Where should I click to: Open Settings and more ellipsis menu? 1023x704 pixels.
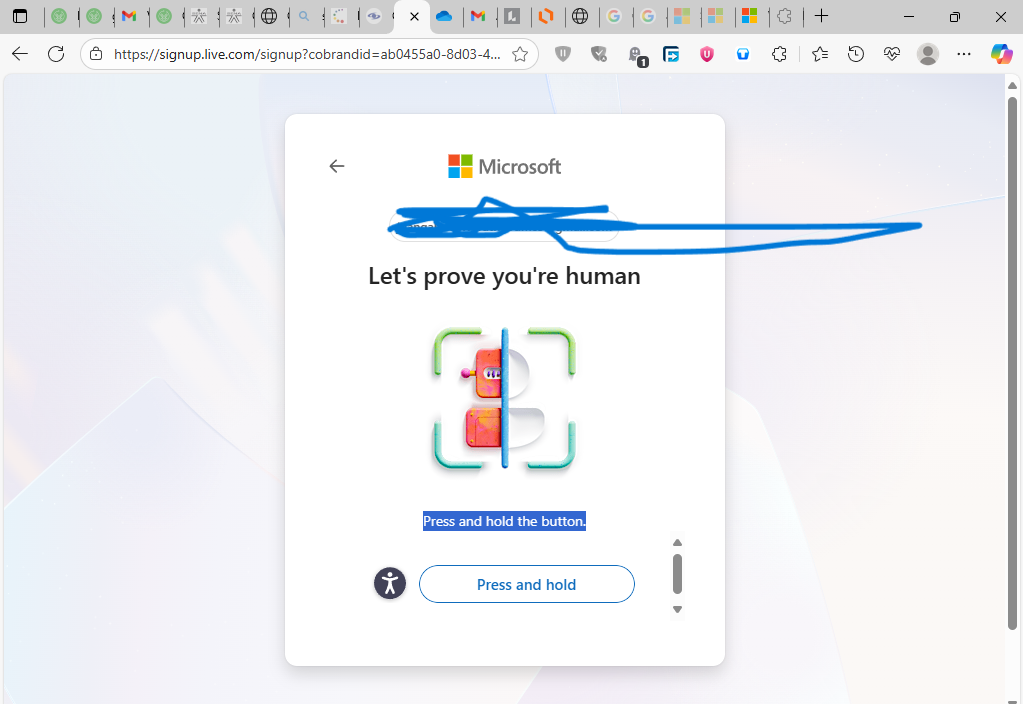[x=964, y=54]
